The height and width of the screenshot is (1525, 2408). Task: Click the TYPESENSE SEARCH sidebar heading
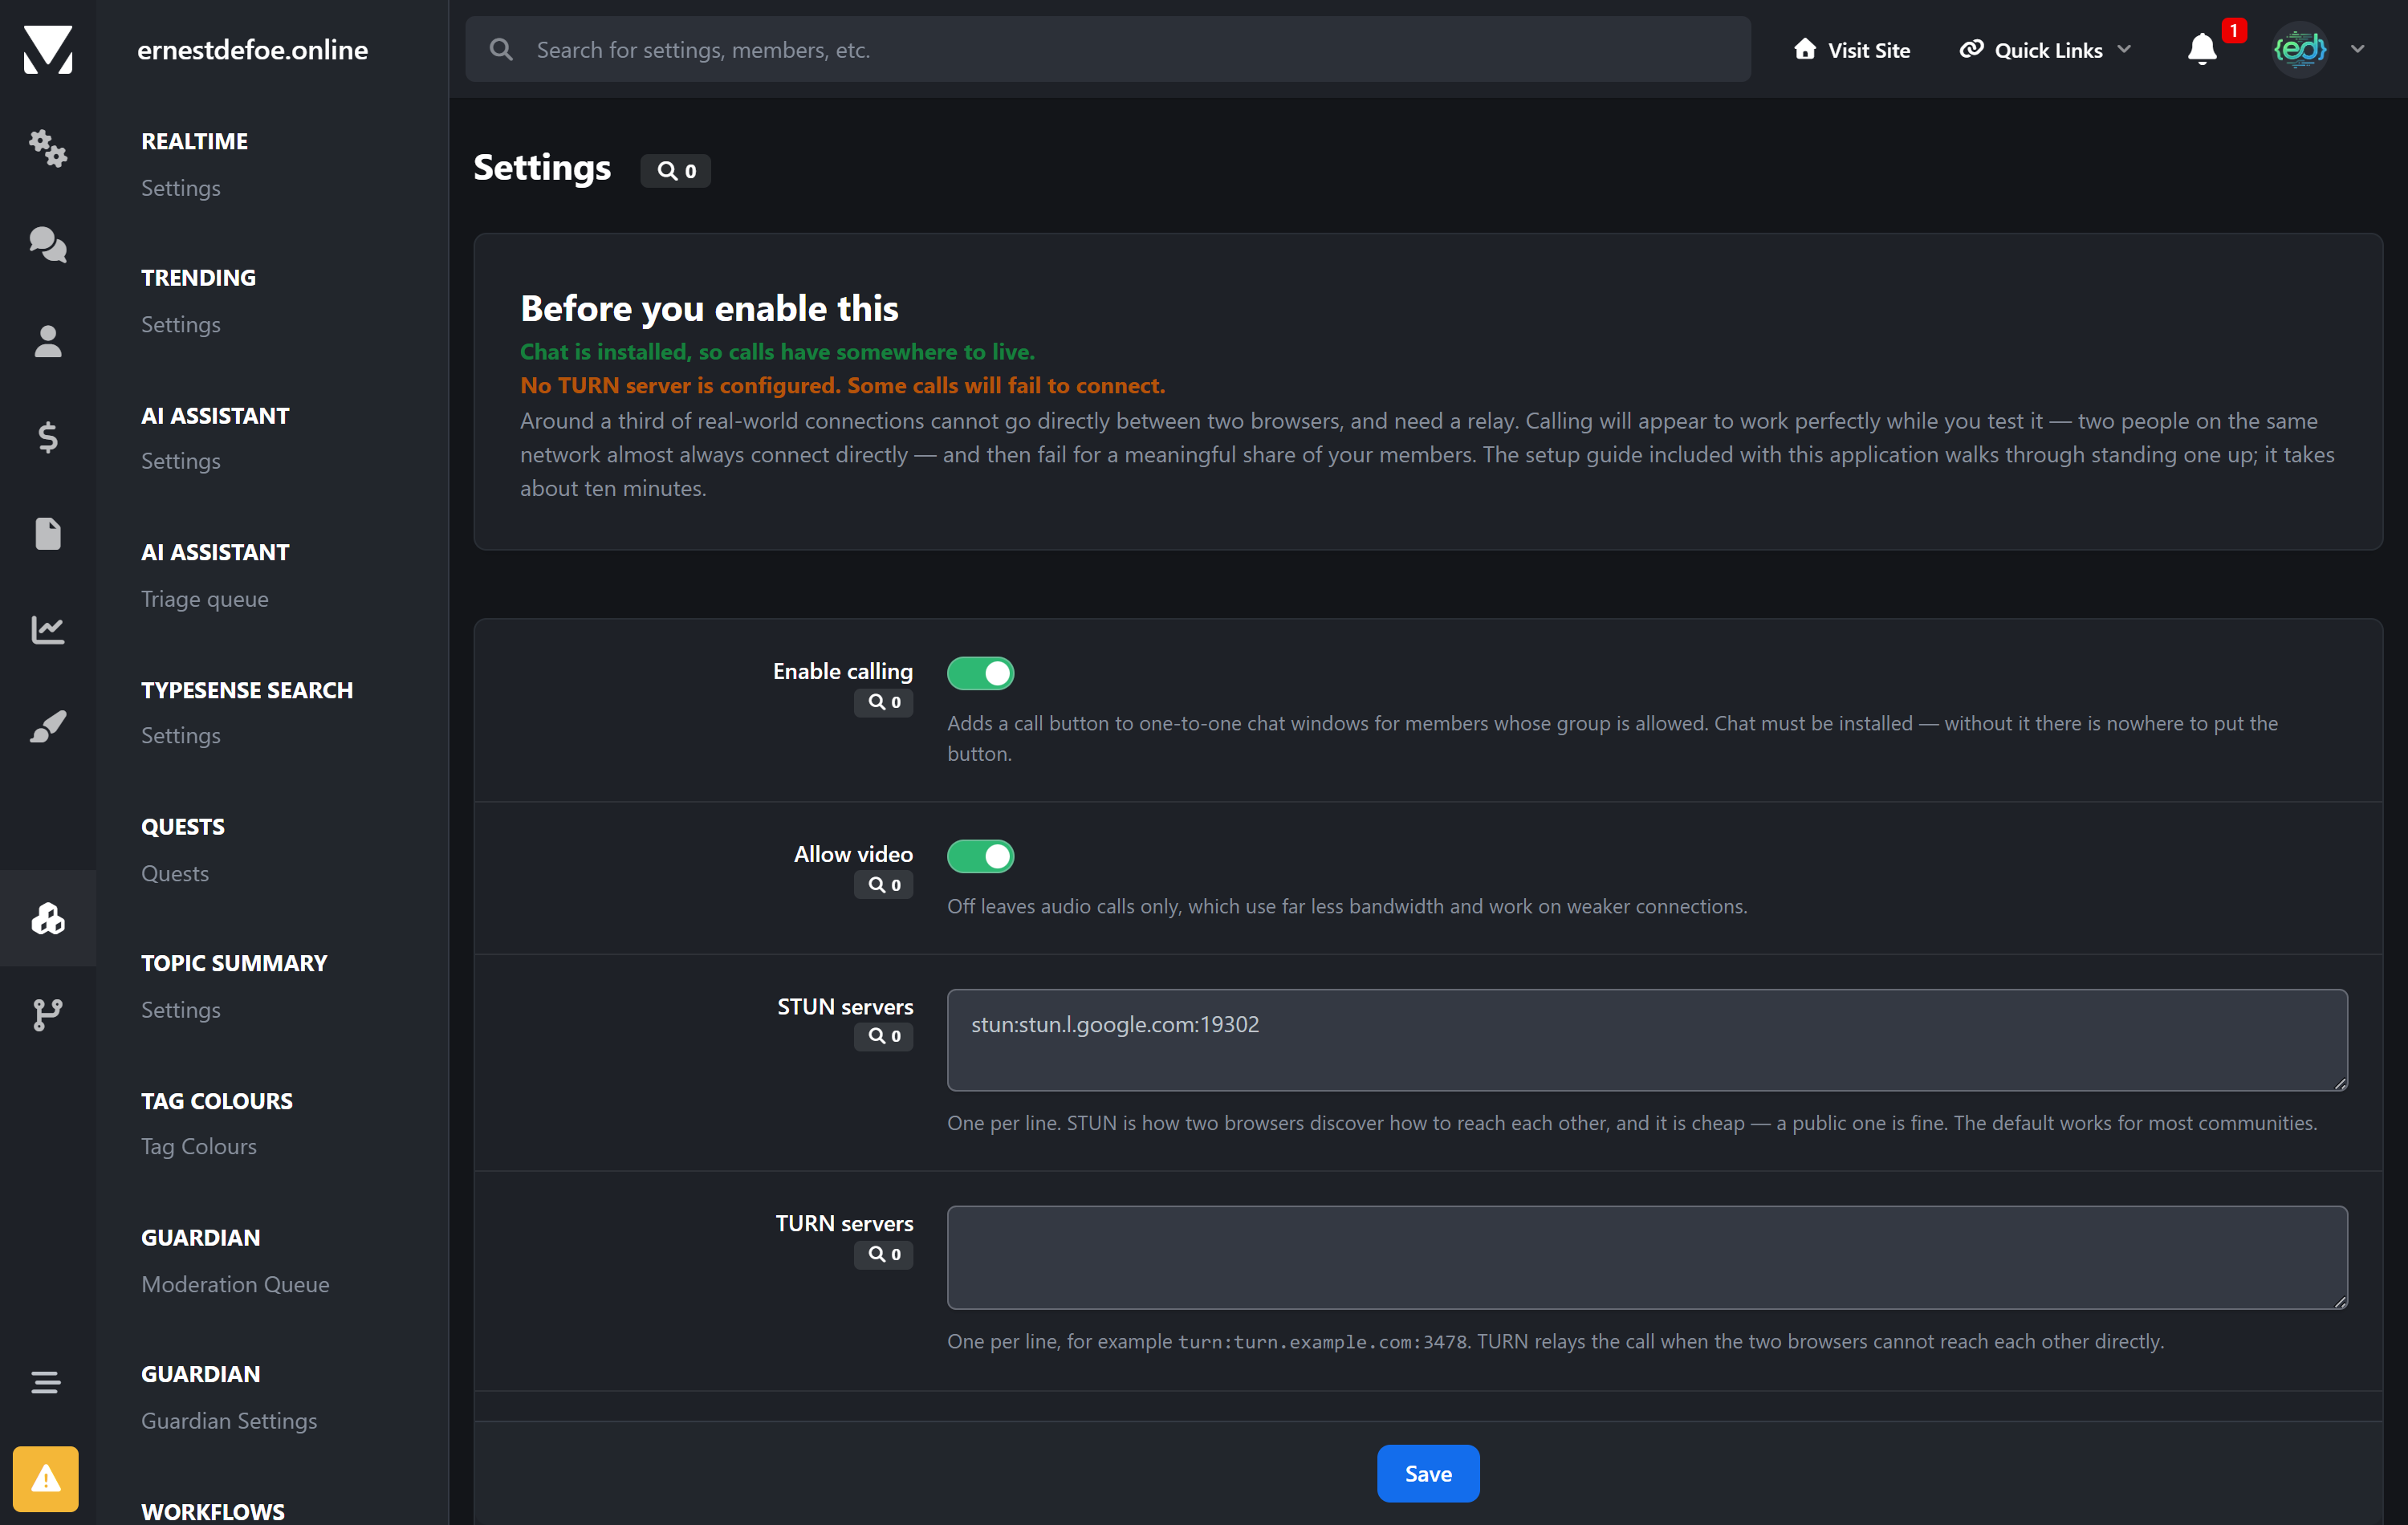coord(247,690)
